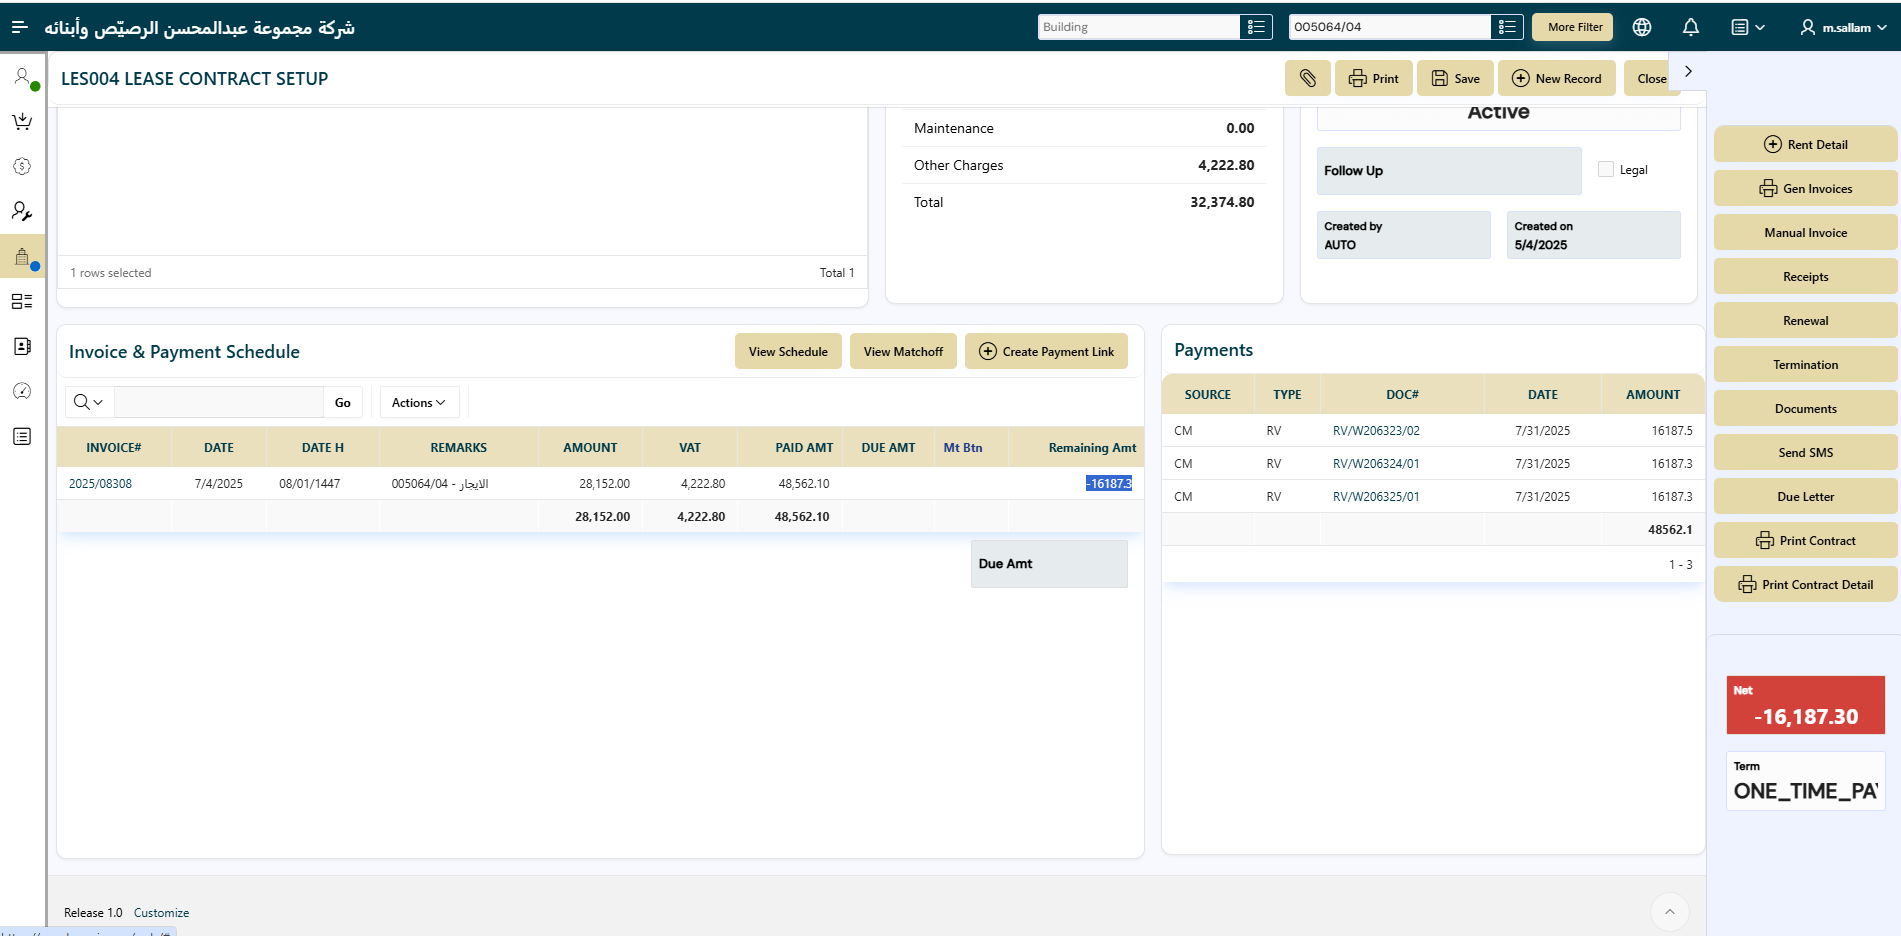Collapse the right side panel chevron
1901x936 pixels.
pos(1688,71)
